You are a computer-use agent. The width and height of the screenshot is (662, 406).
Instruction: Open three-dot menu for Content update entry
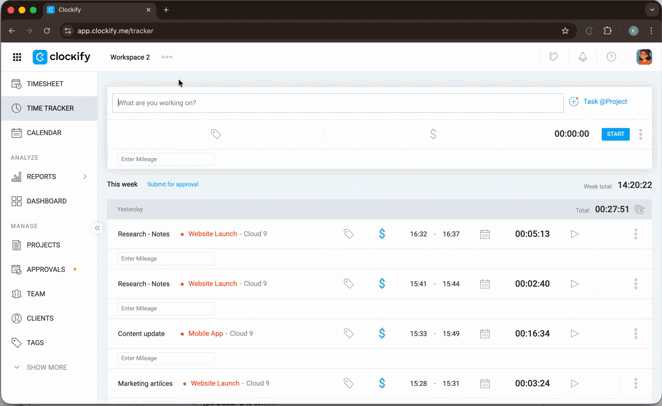(x=635, y=334)
